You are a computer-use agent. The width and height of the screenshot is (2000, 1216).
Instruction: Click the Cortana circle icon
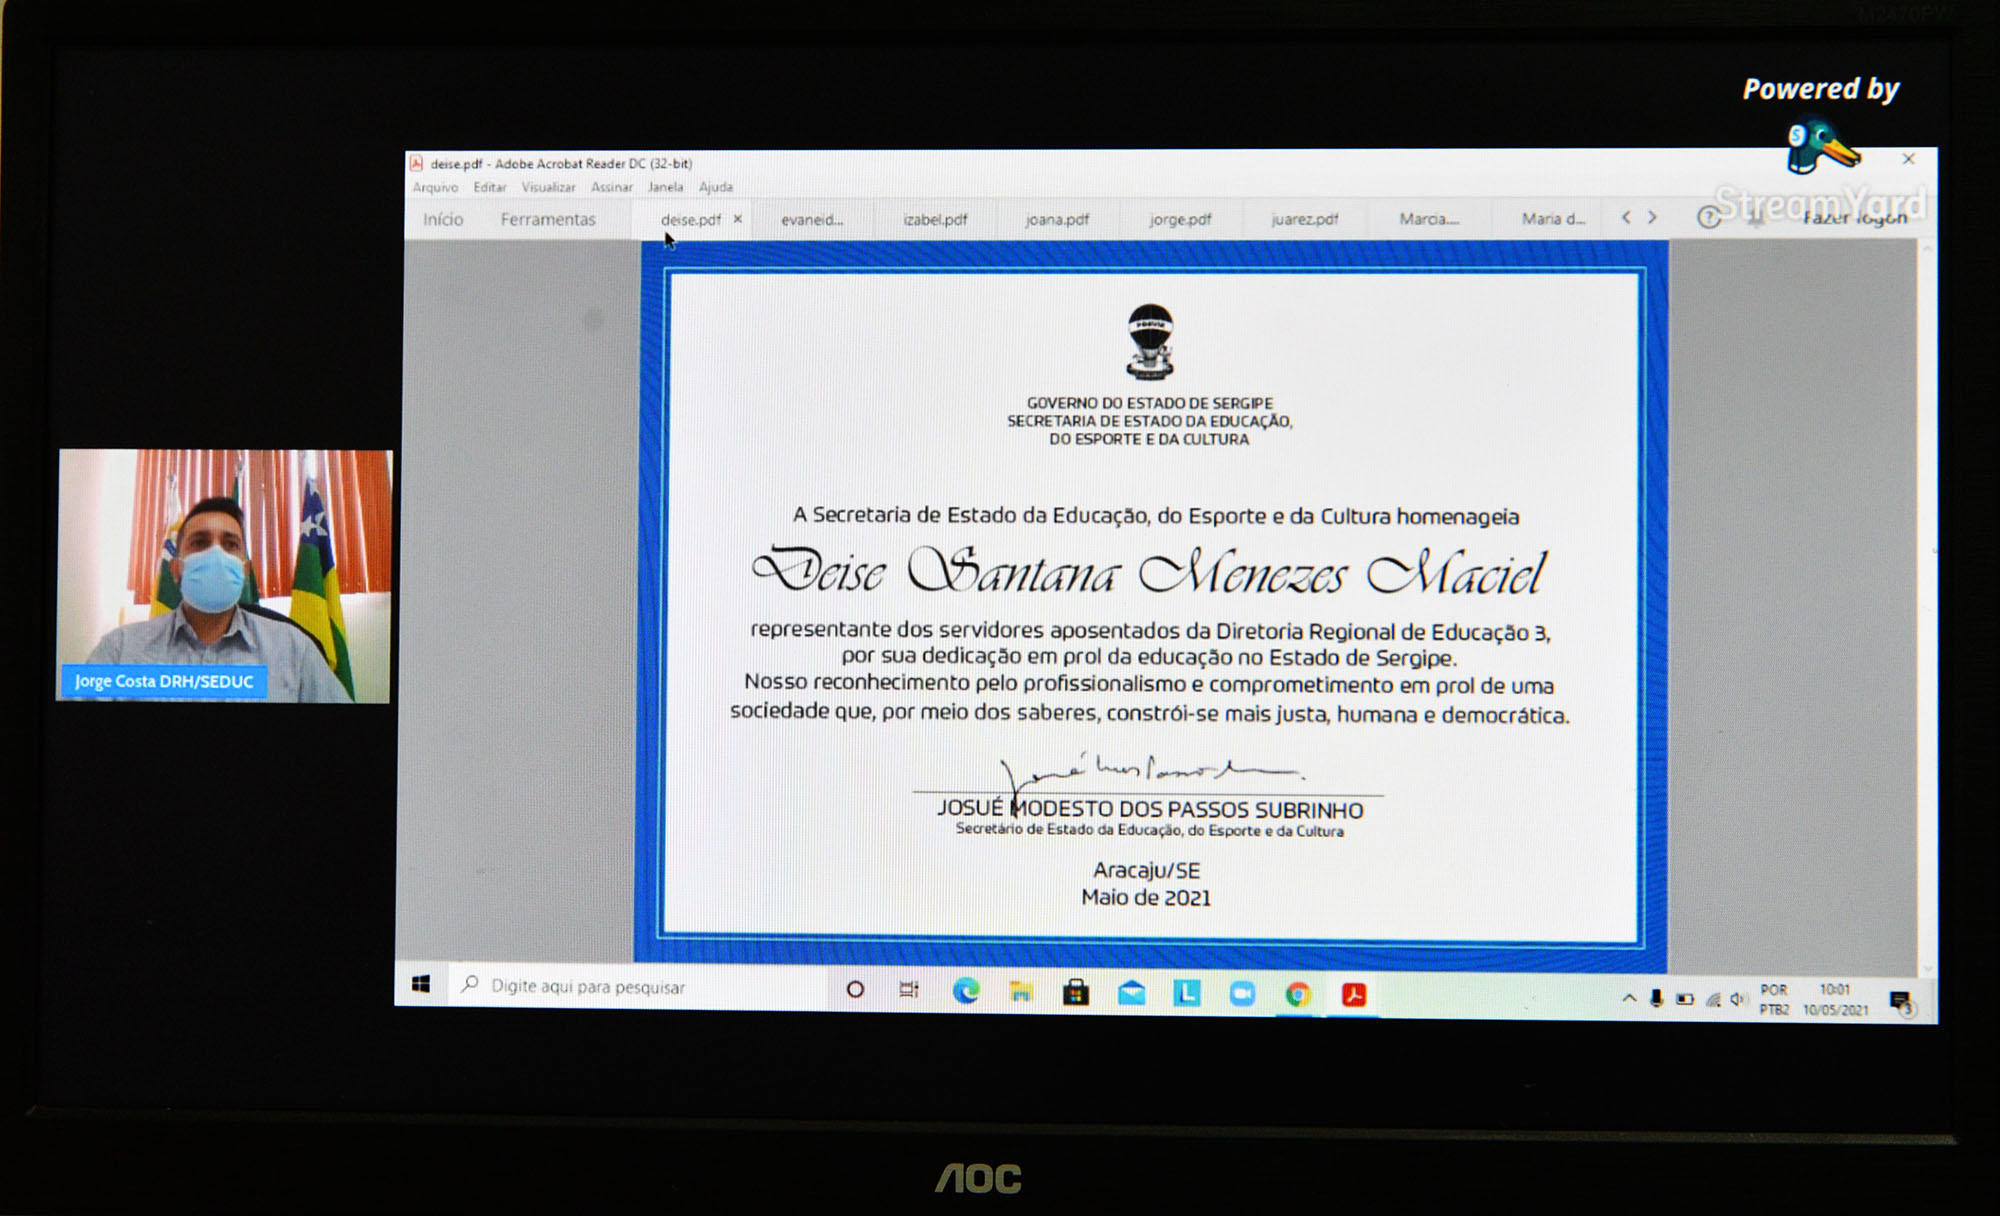[x=855, y=990]
